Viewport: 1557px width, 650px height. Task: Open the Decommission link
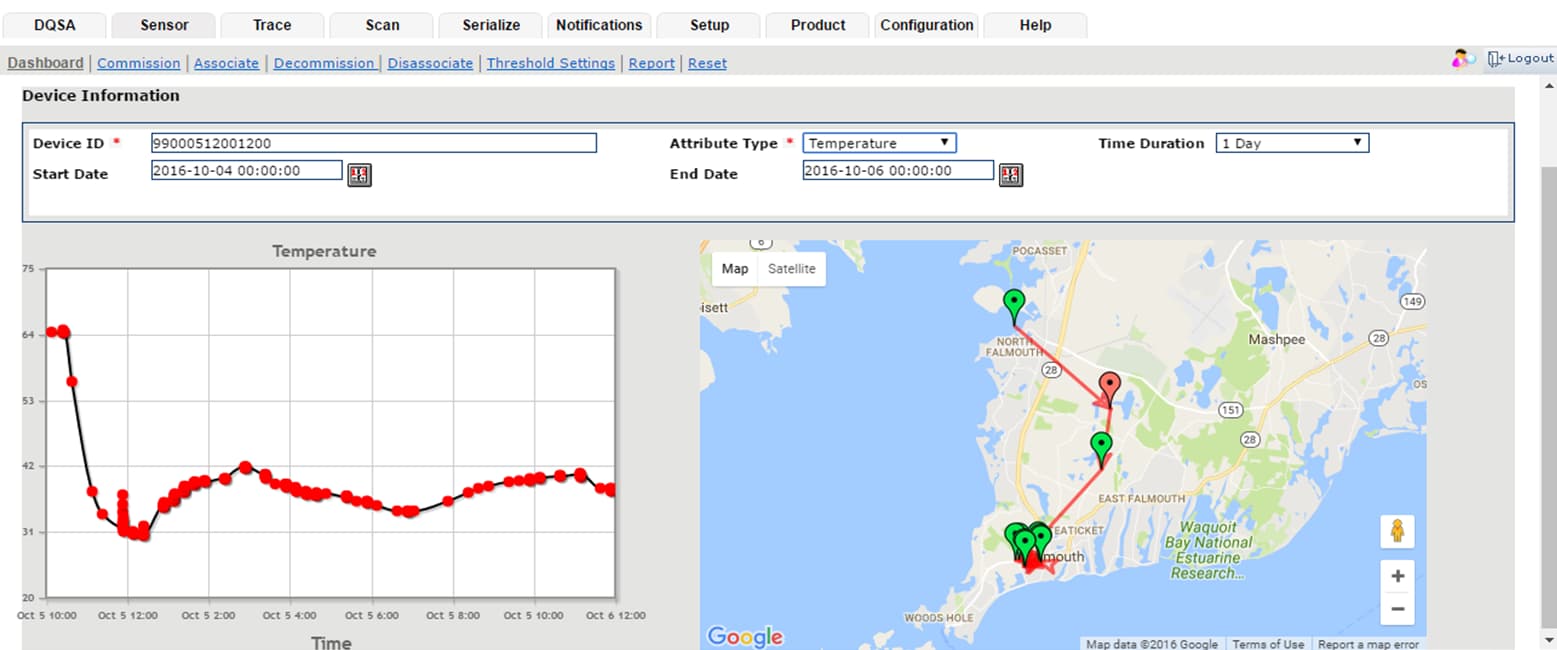tap(324, 63)
